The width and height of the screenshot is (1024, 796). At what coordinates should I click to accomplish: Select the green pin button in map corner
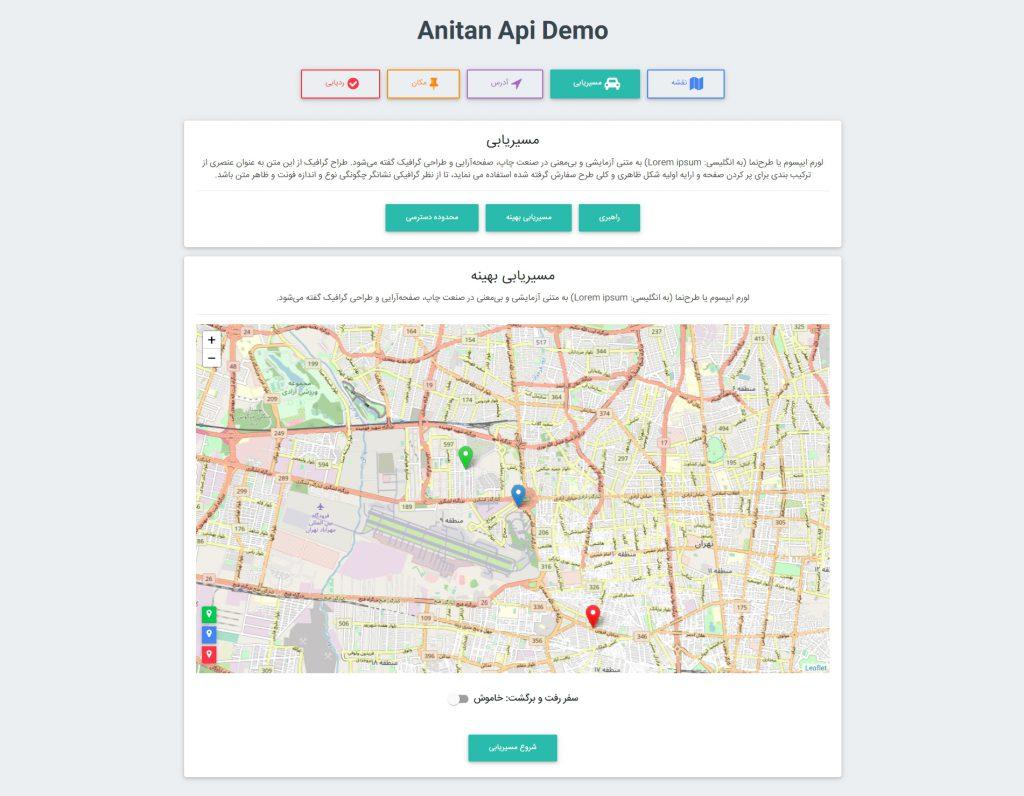209,614
